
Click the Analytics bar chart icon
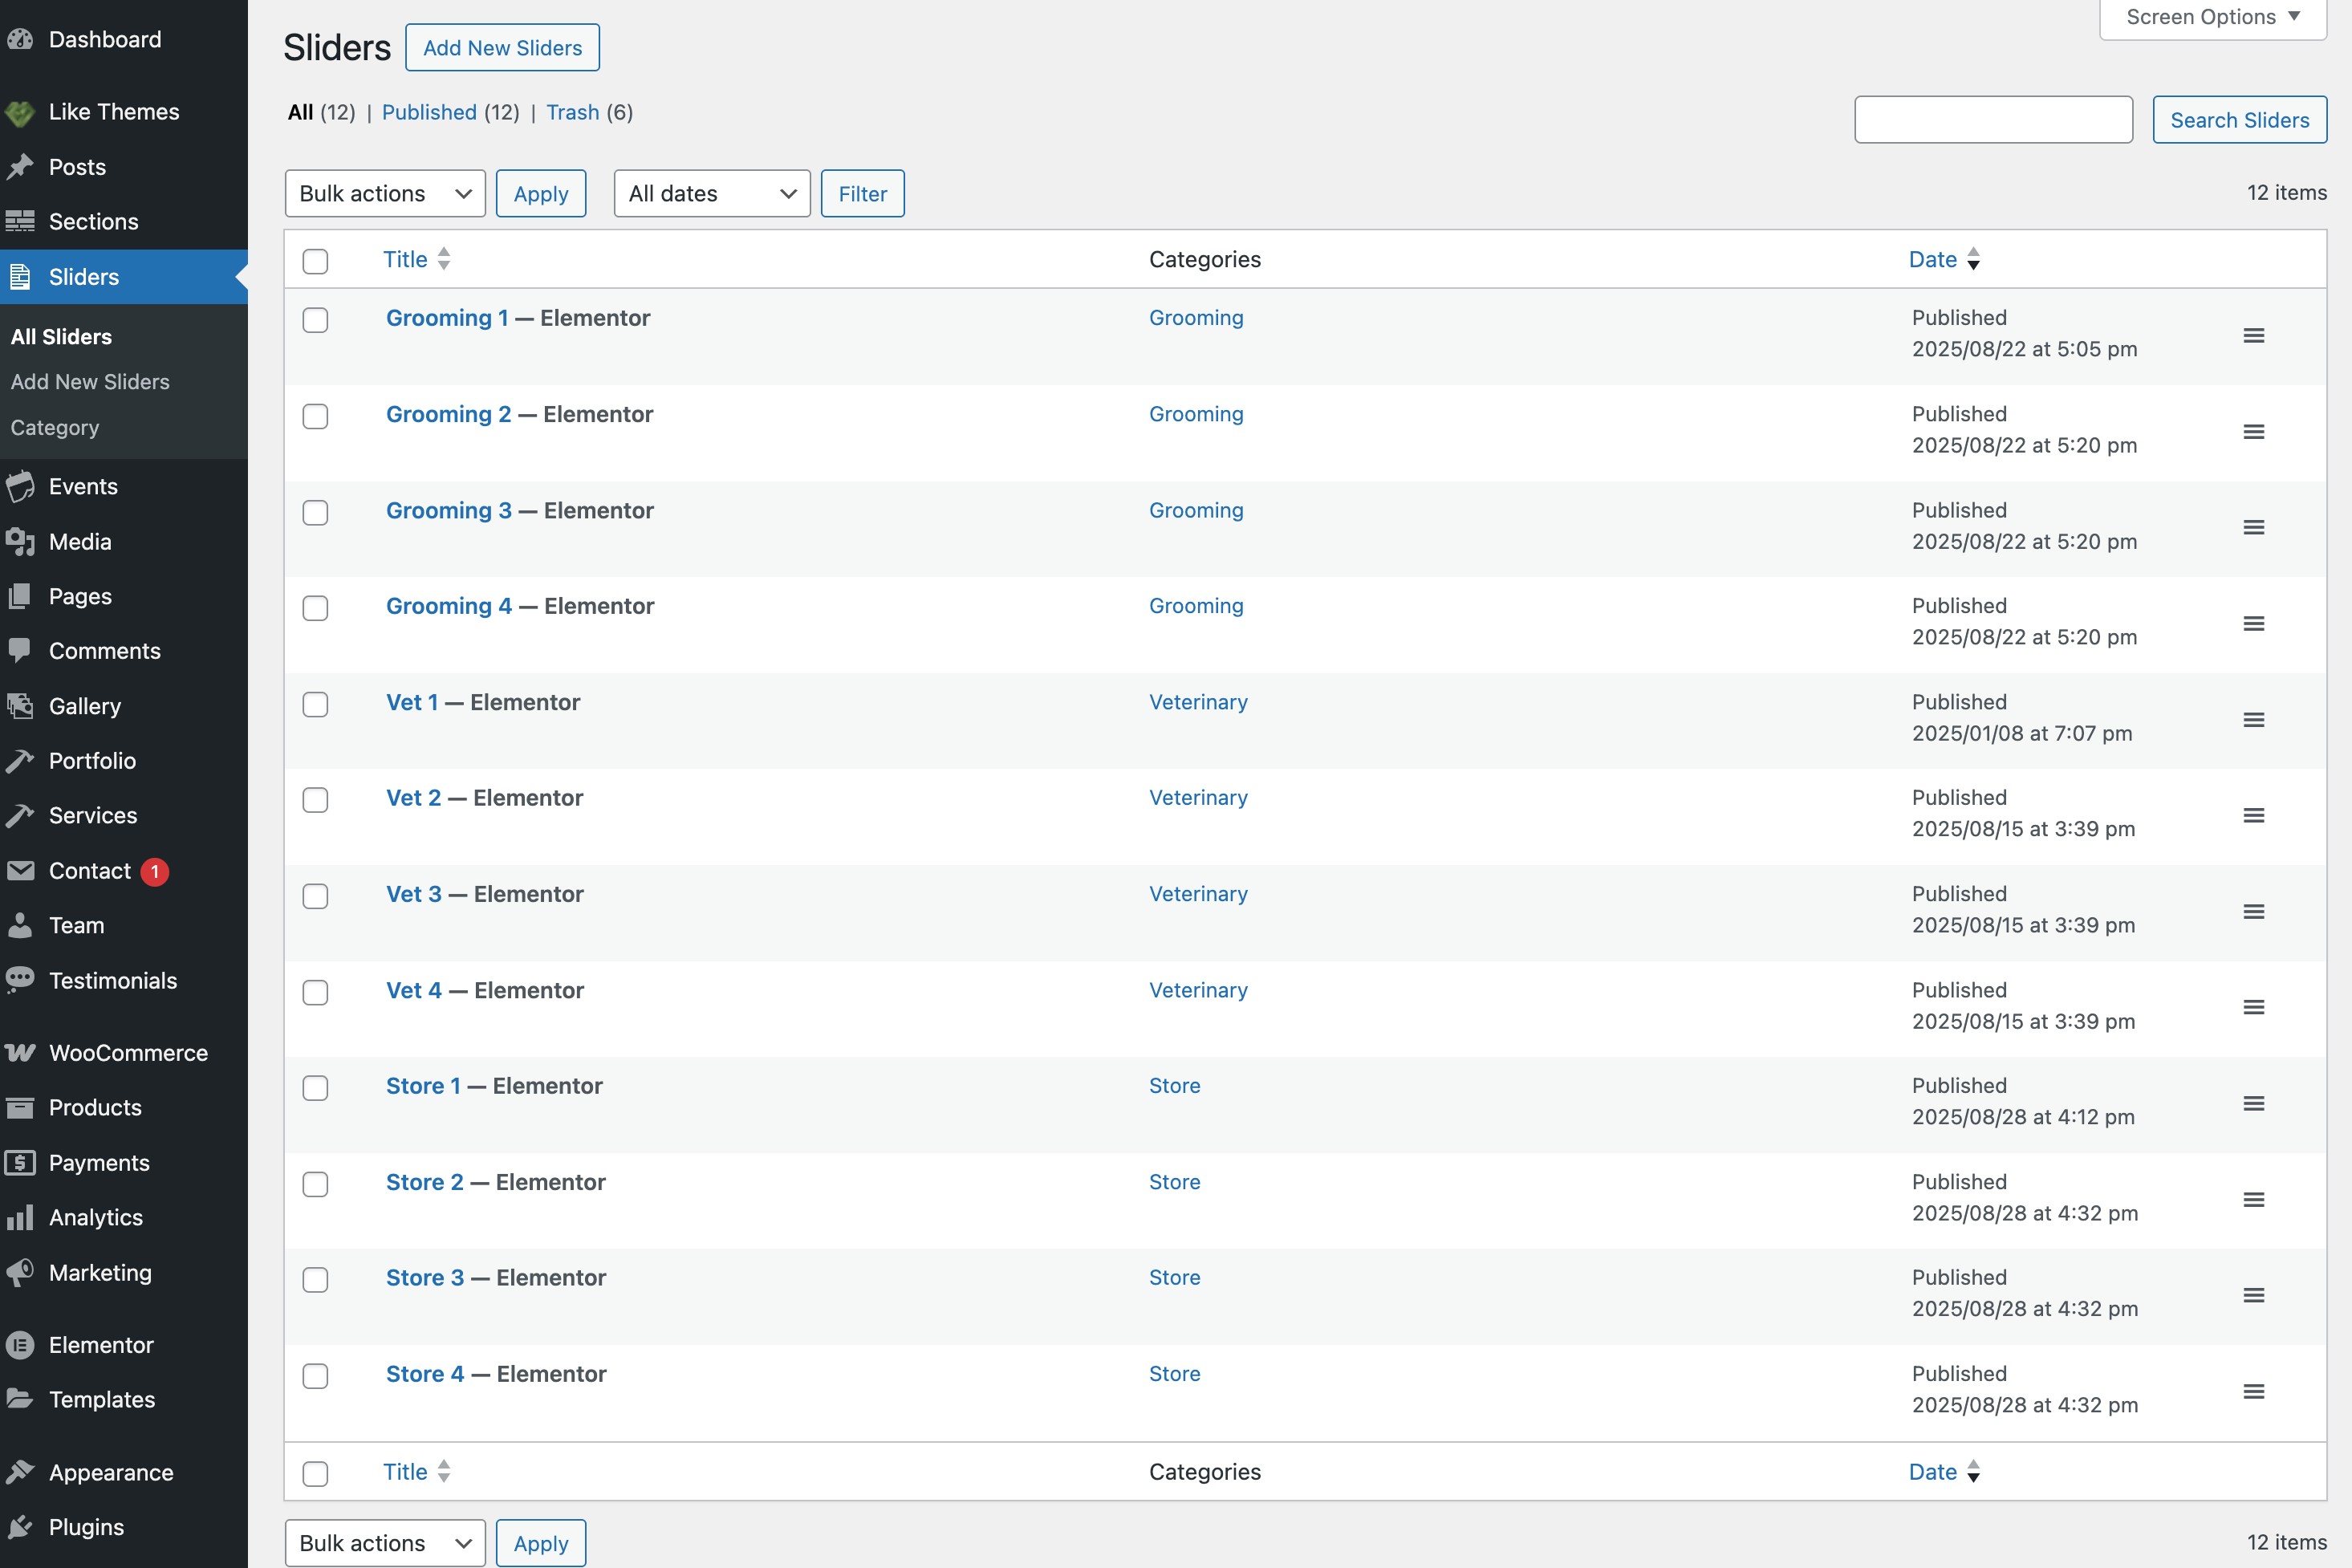coord(20,1218)
